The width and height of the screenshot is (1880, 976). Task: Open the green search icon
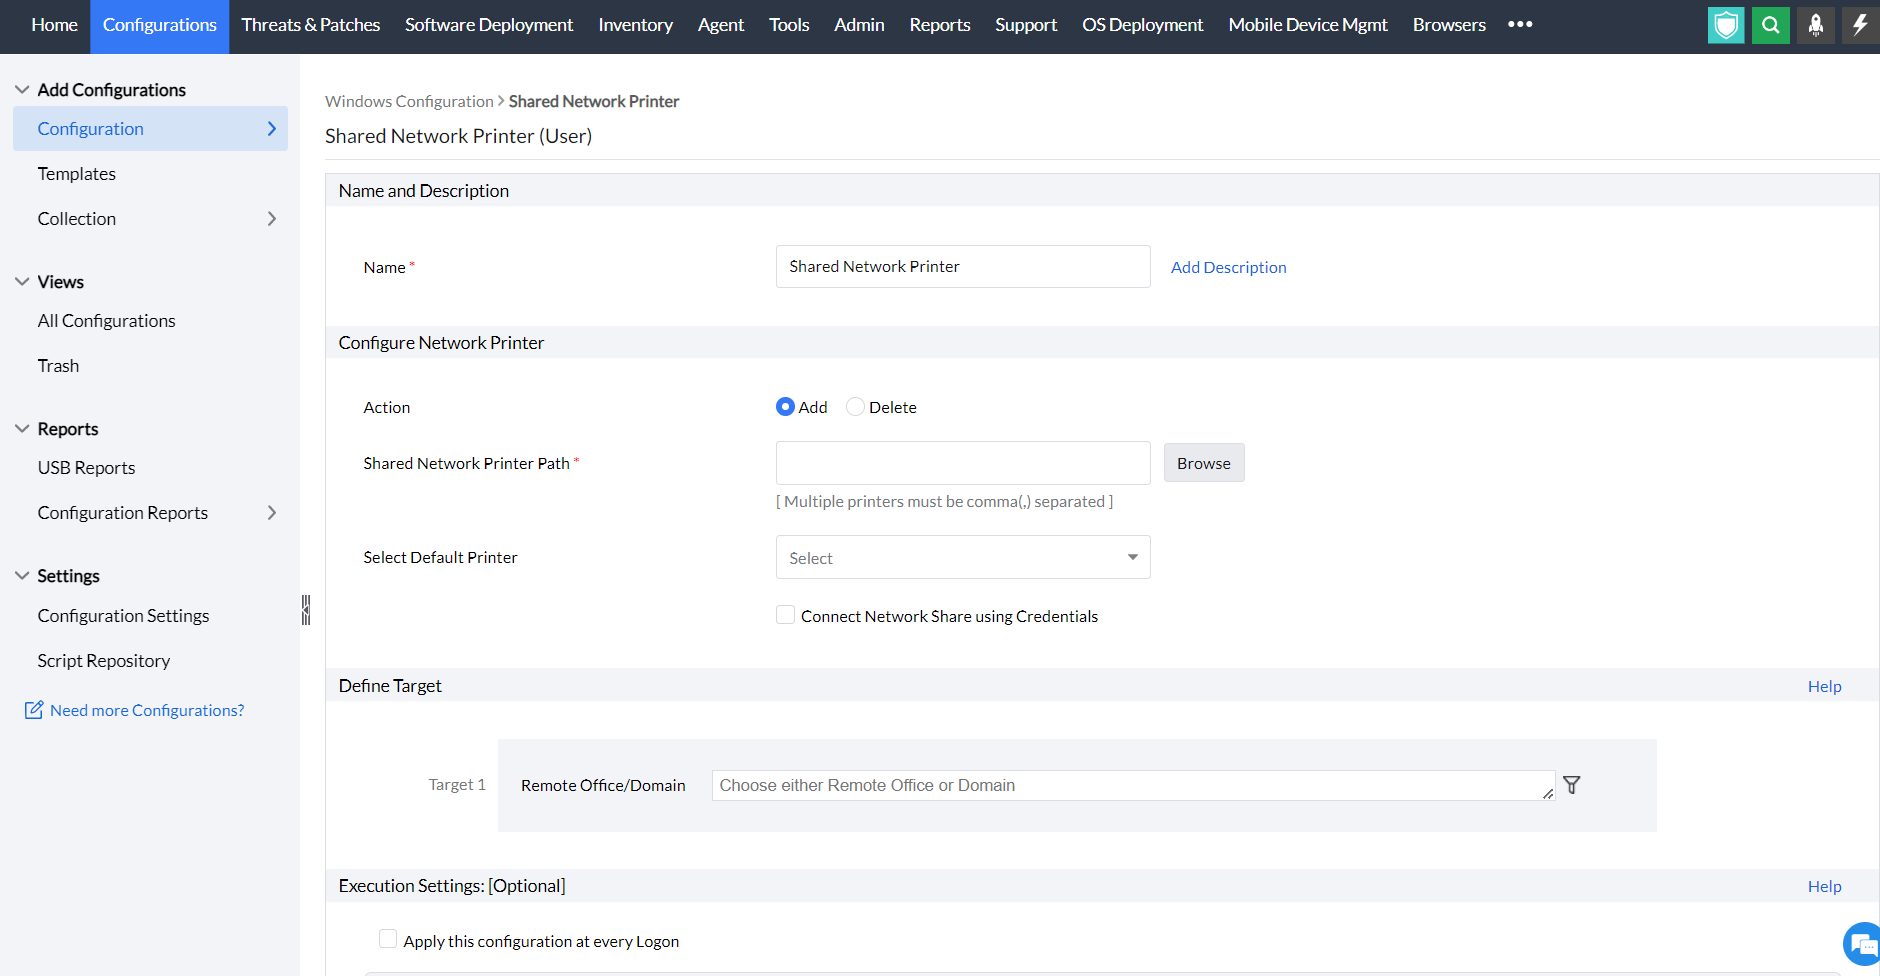(1770, 25)
